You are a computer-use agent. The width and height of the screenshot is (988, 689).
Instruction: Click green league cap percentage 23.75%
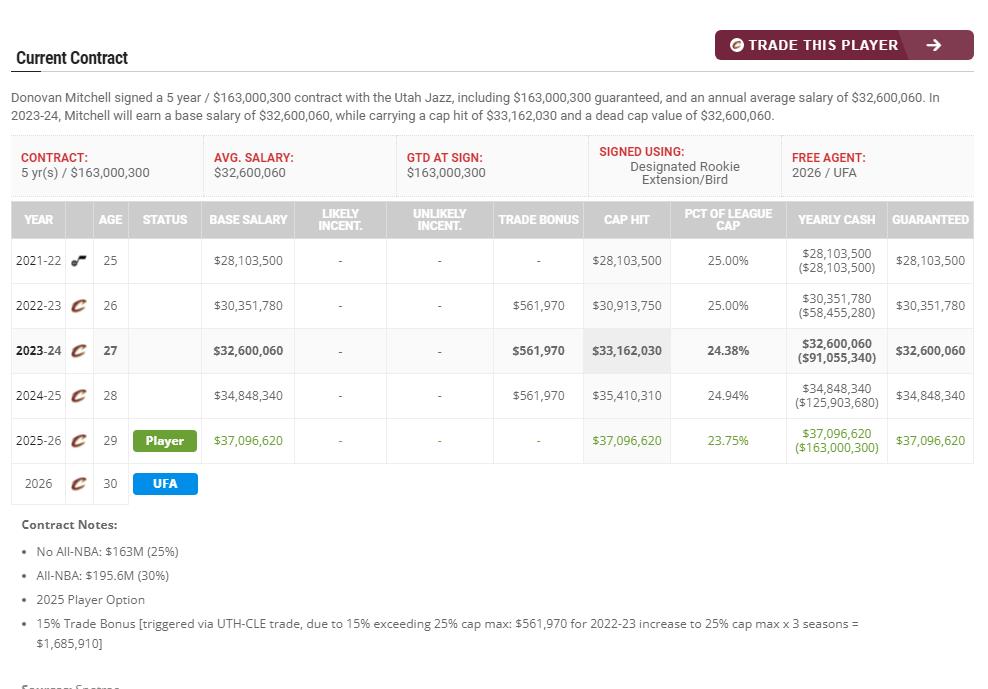(x=728, y=441)
